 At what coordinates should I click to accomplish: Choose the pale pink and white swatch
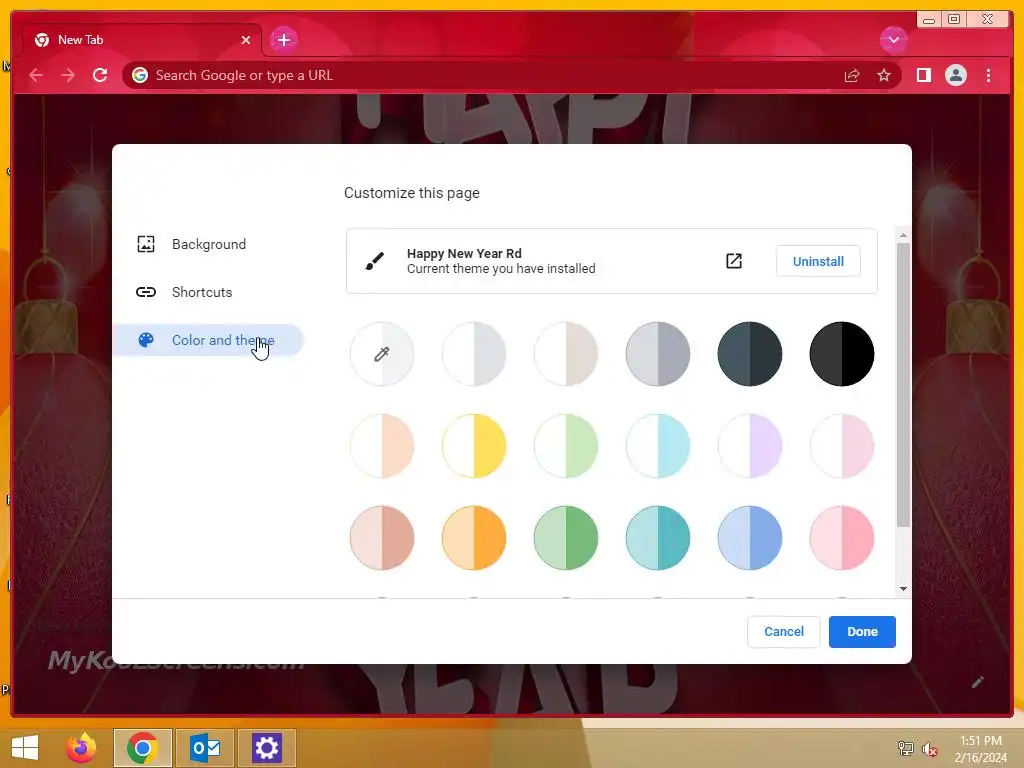pyautogui.click(x=842, y=446)
